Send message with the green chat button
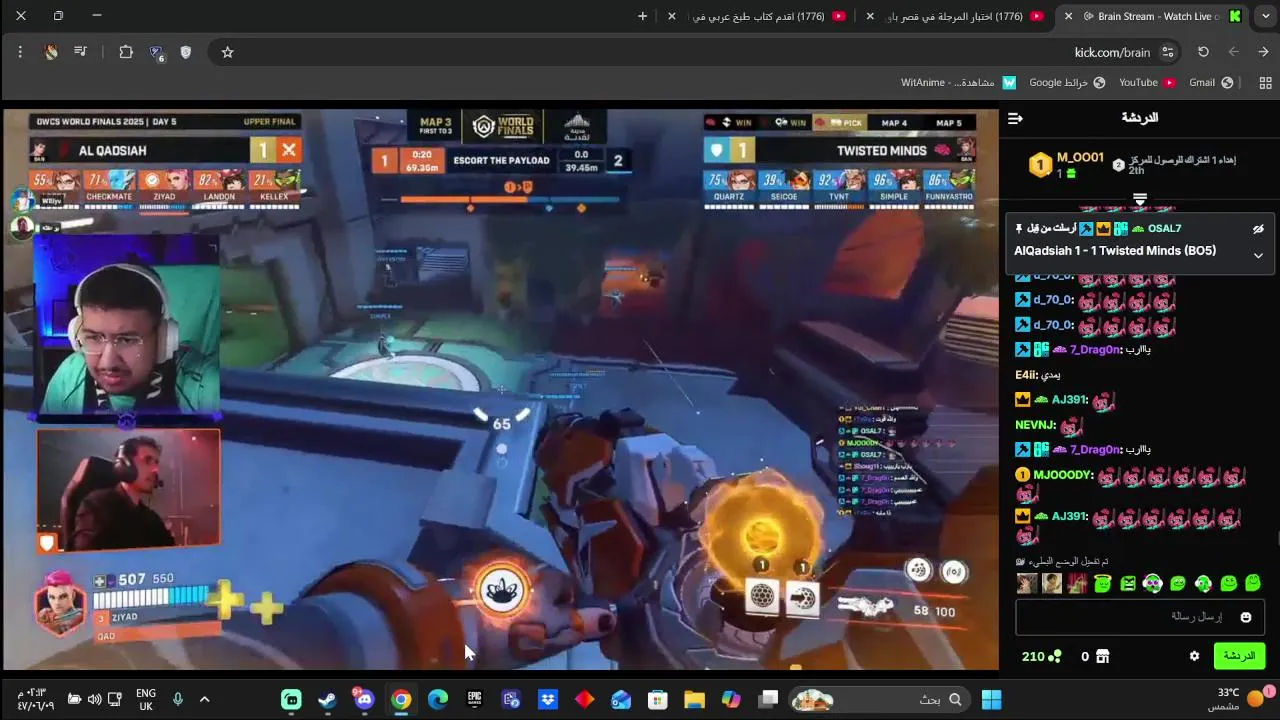Image resolution: width=1280 pixels, height=720 pixels. (1239, 656)
